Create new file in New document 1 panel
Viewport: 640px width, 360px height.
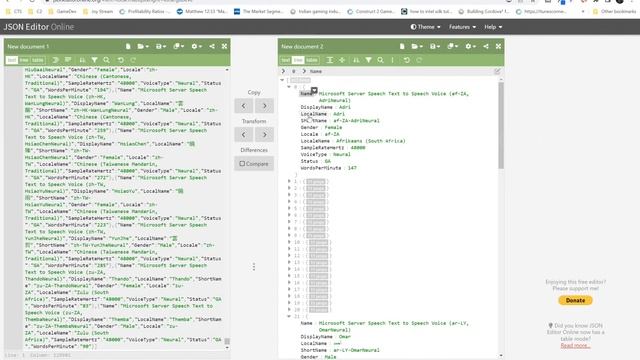click(x=128, y=47)
